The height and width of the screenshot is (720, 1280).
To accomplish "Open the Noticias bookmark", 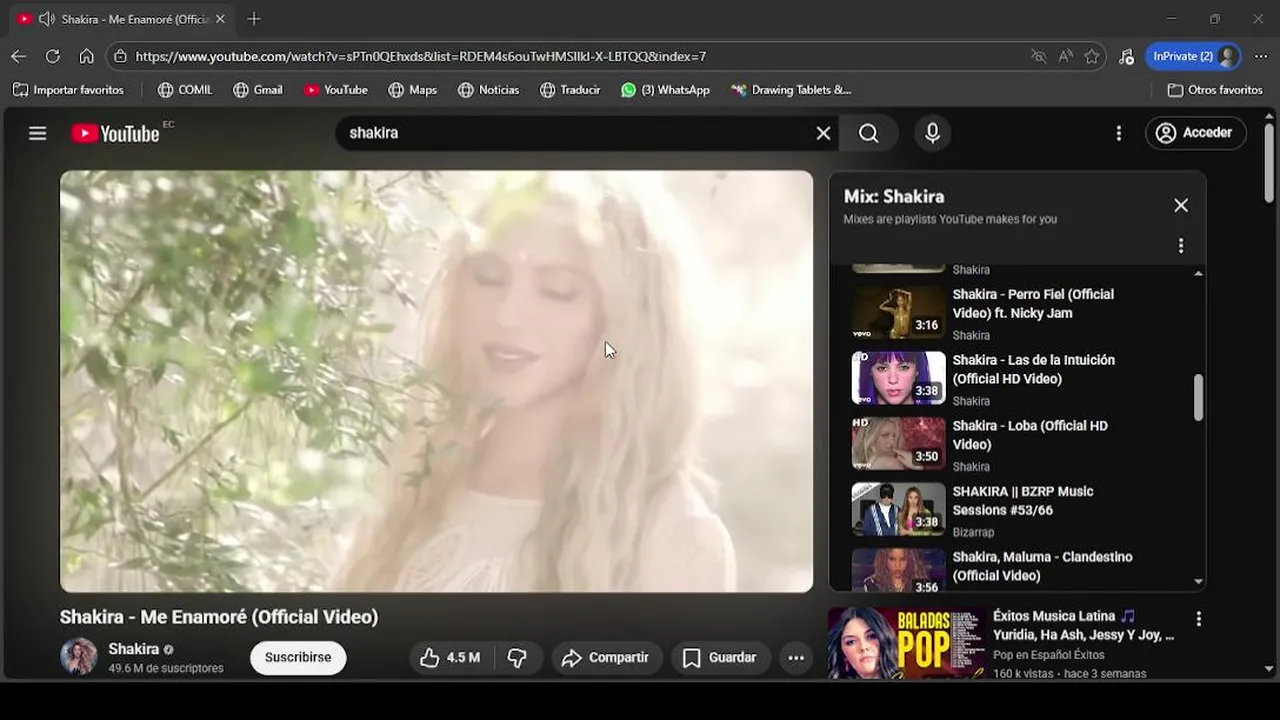I will pos(489,90).
